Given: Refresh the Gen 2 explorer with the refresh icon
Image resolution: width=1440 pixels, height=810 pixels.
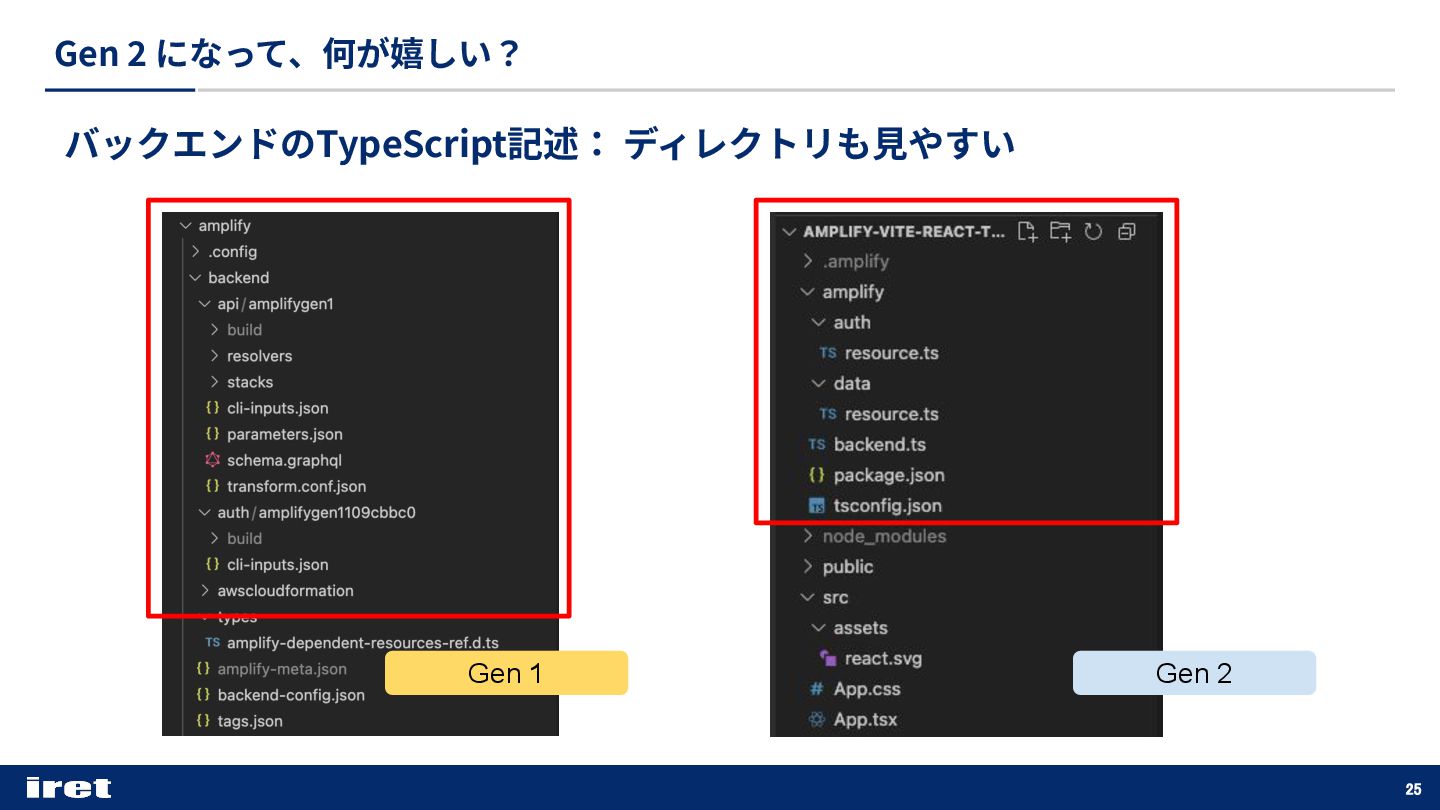Looking at the screenshot, I should point(1093,232).
